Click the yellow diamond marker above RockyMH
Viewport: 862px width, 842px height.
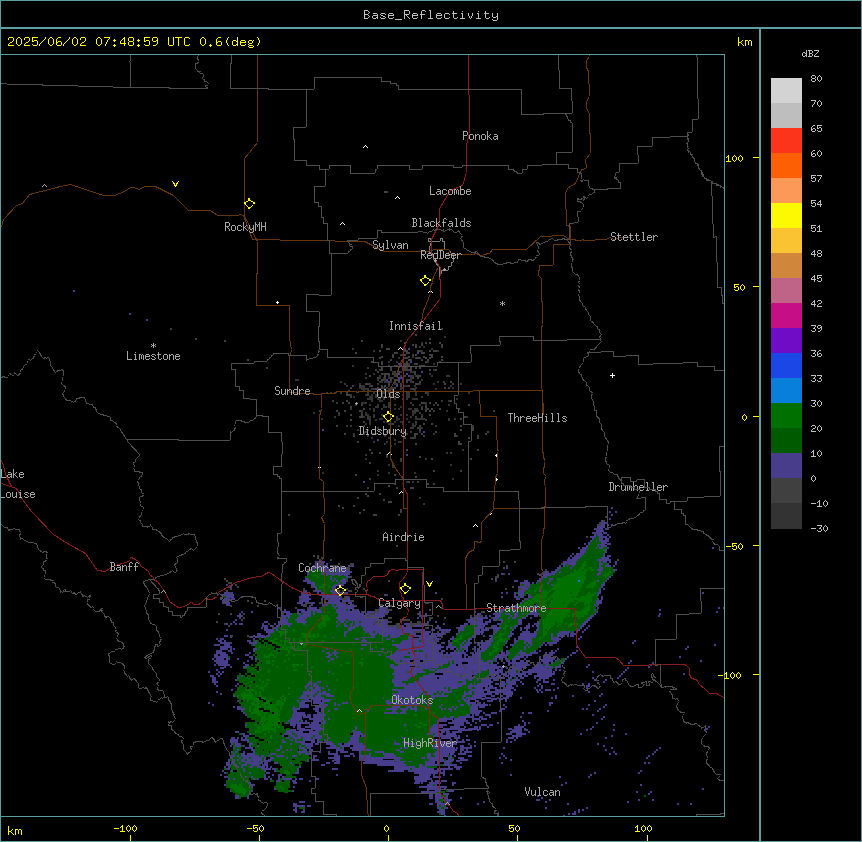point(250,204)
